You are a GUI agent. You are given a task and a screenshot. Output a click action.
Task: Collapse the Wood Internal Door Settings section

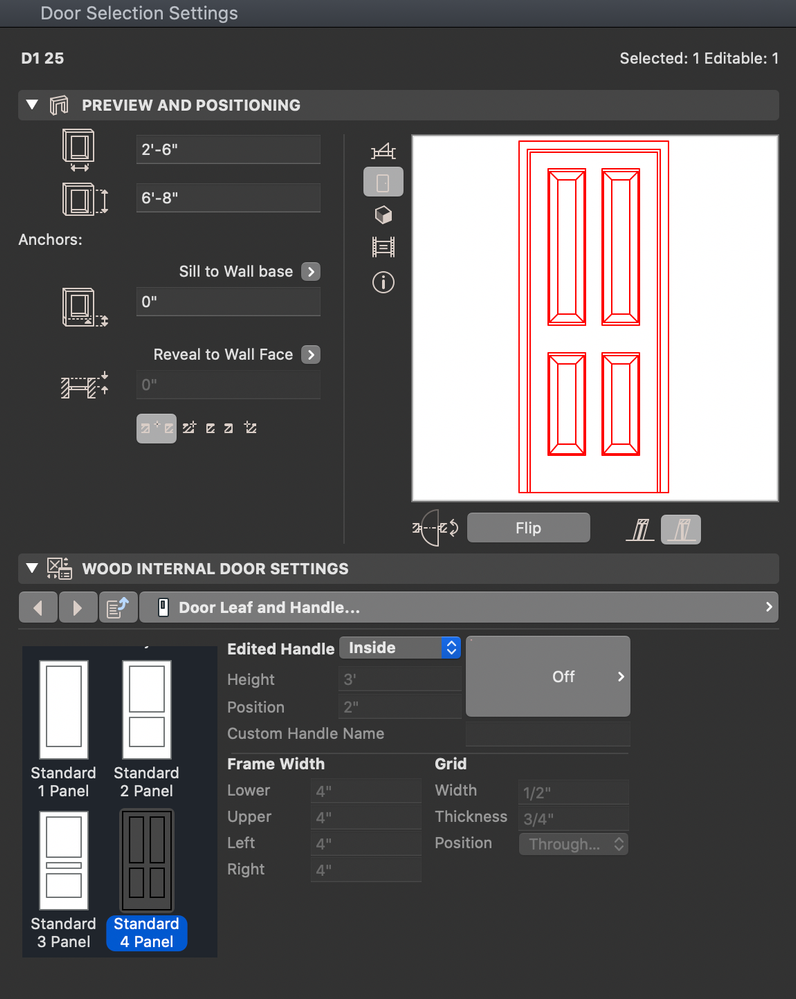pos(32,568)
